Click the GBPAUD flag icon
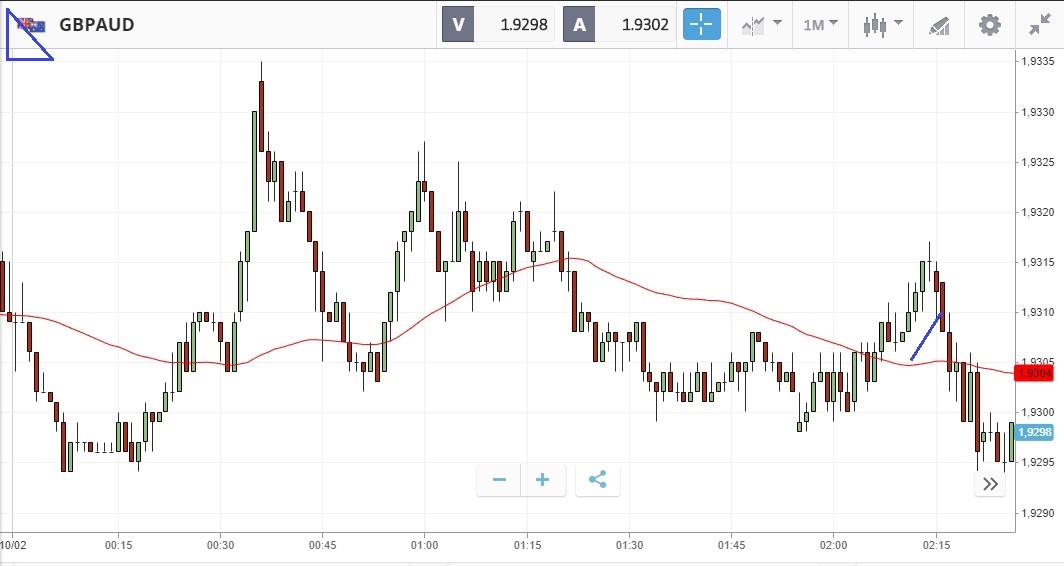Screen dimensions: 1064x566 pyautogui.click(x=31, y=25)
